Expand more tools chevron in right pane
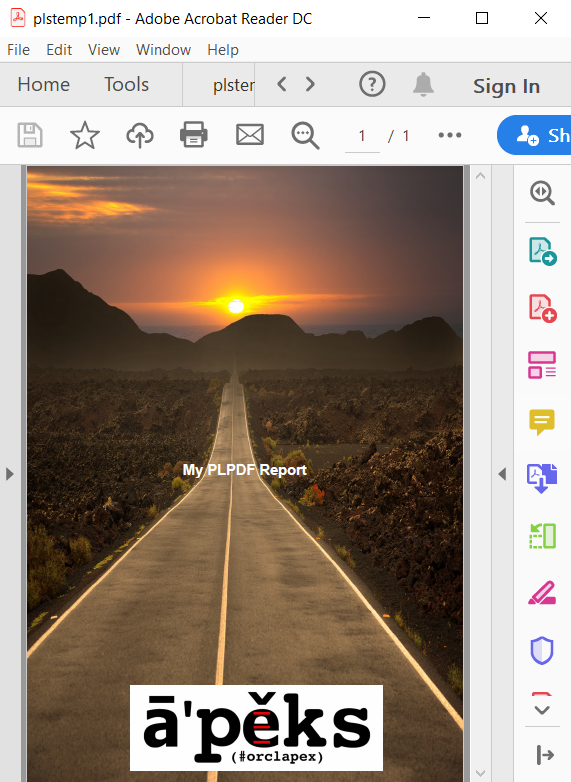This screenshot has height=782, width=571. (542, 710)
